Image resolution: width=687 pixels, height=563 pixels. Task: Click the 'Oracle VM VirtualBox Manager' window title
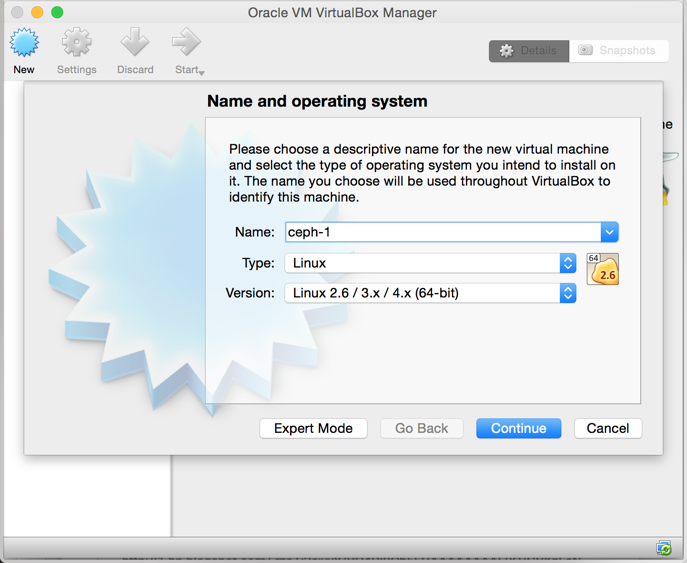342,13
